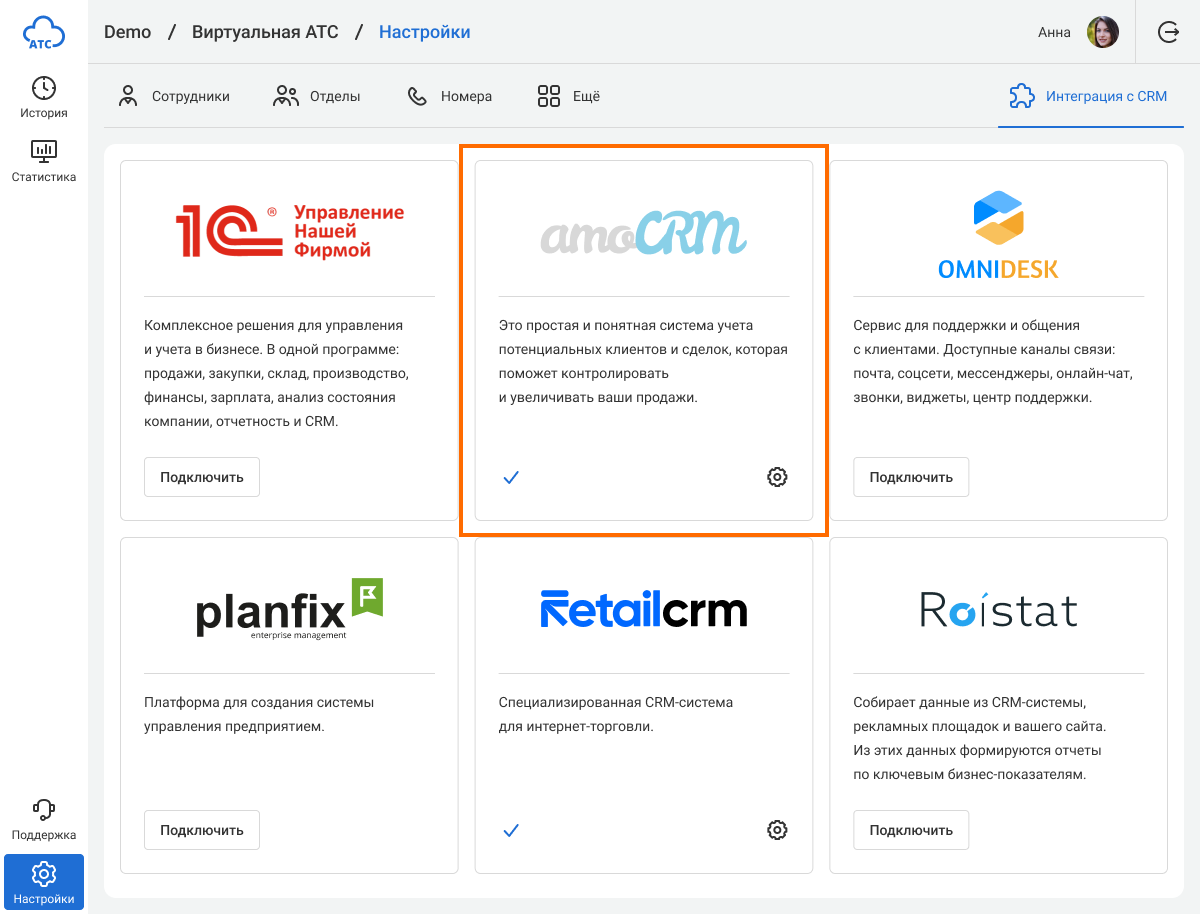Image resolution: width=1200 pixels, height=914 pixels.
Task: Switch to the Отделы tab
Action: 317,96
